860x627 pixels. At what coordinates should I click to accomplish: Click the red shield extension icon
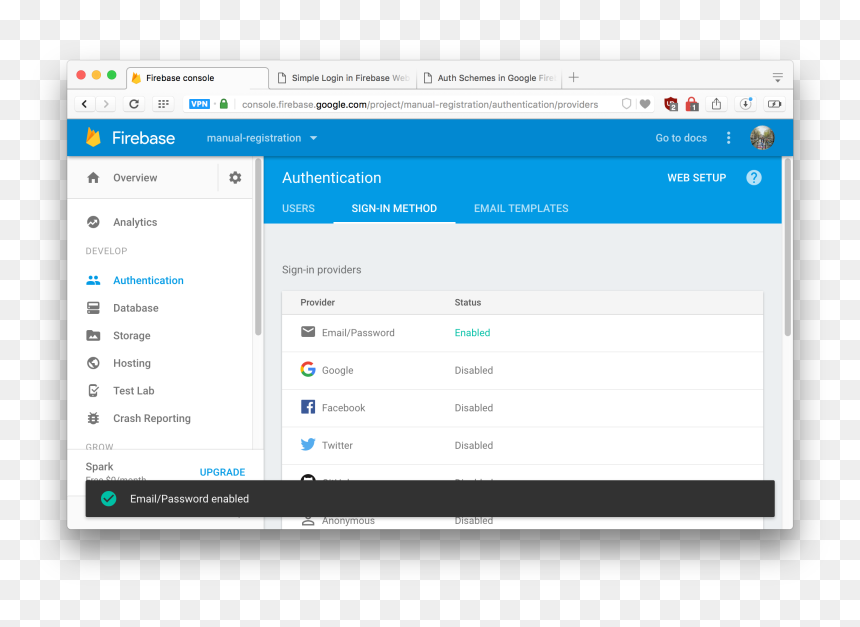(671, 104)
